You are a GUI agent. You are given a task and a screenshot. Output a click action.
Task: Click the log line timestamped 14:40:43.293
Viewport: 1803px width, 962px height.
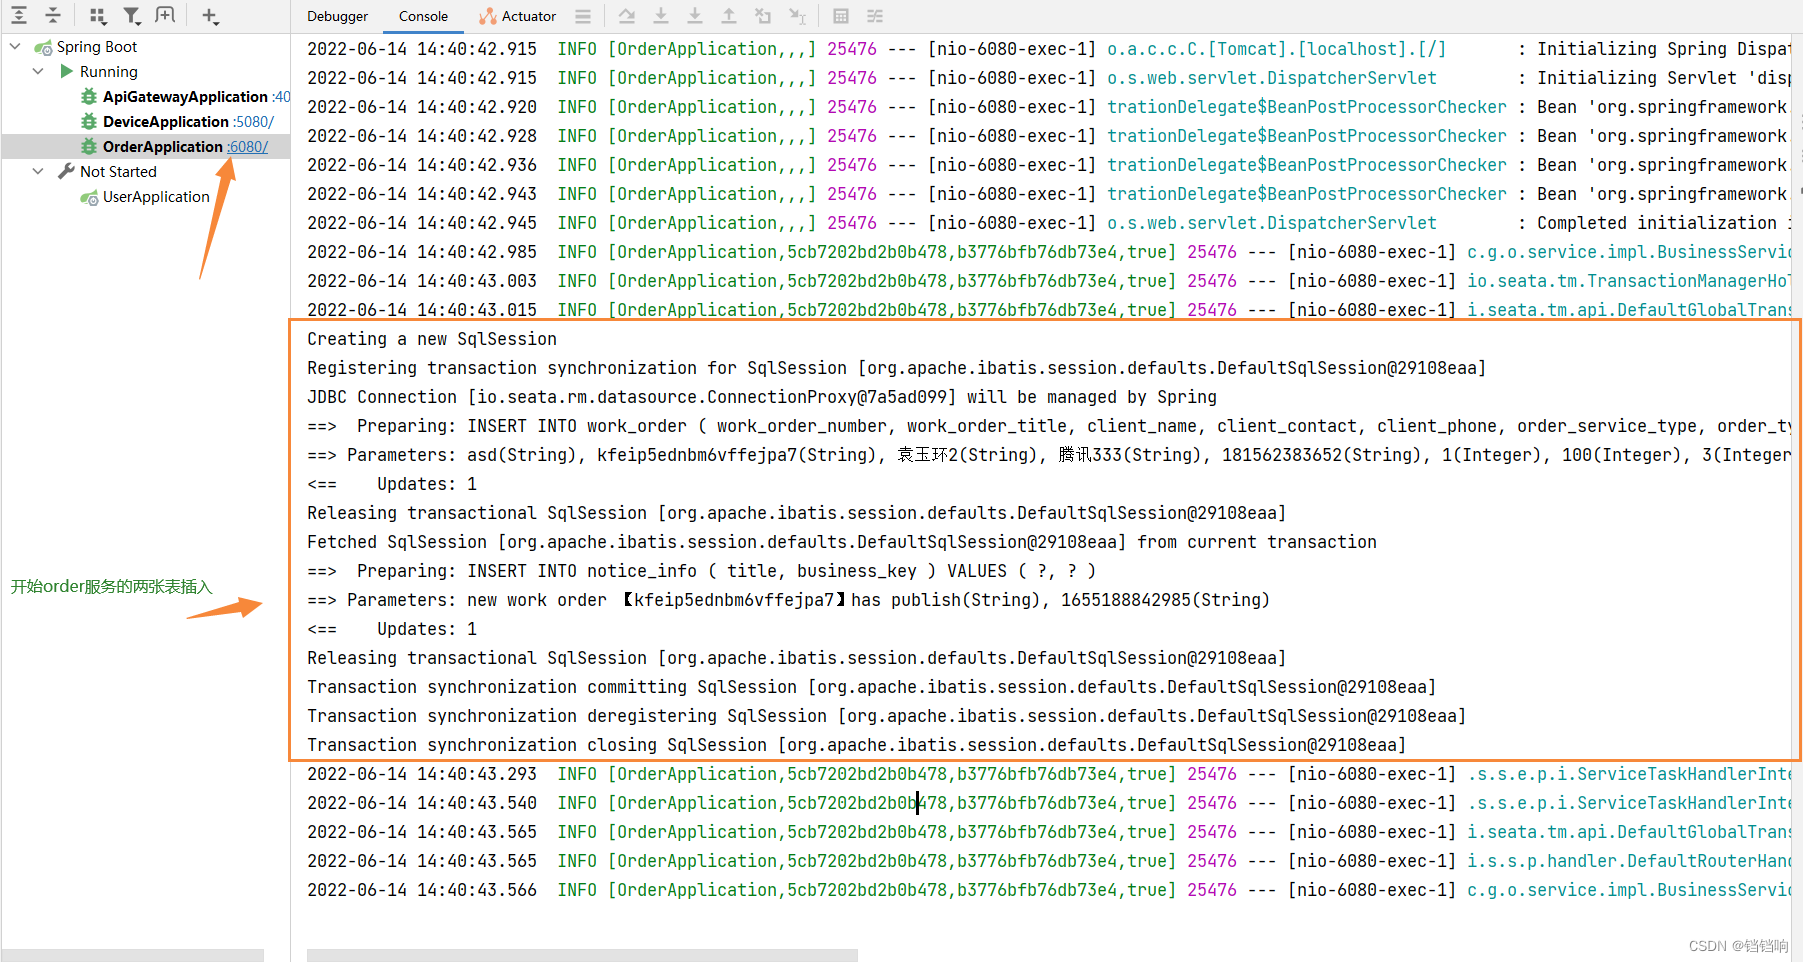1049,774
